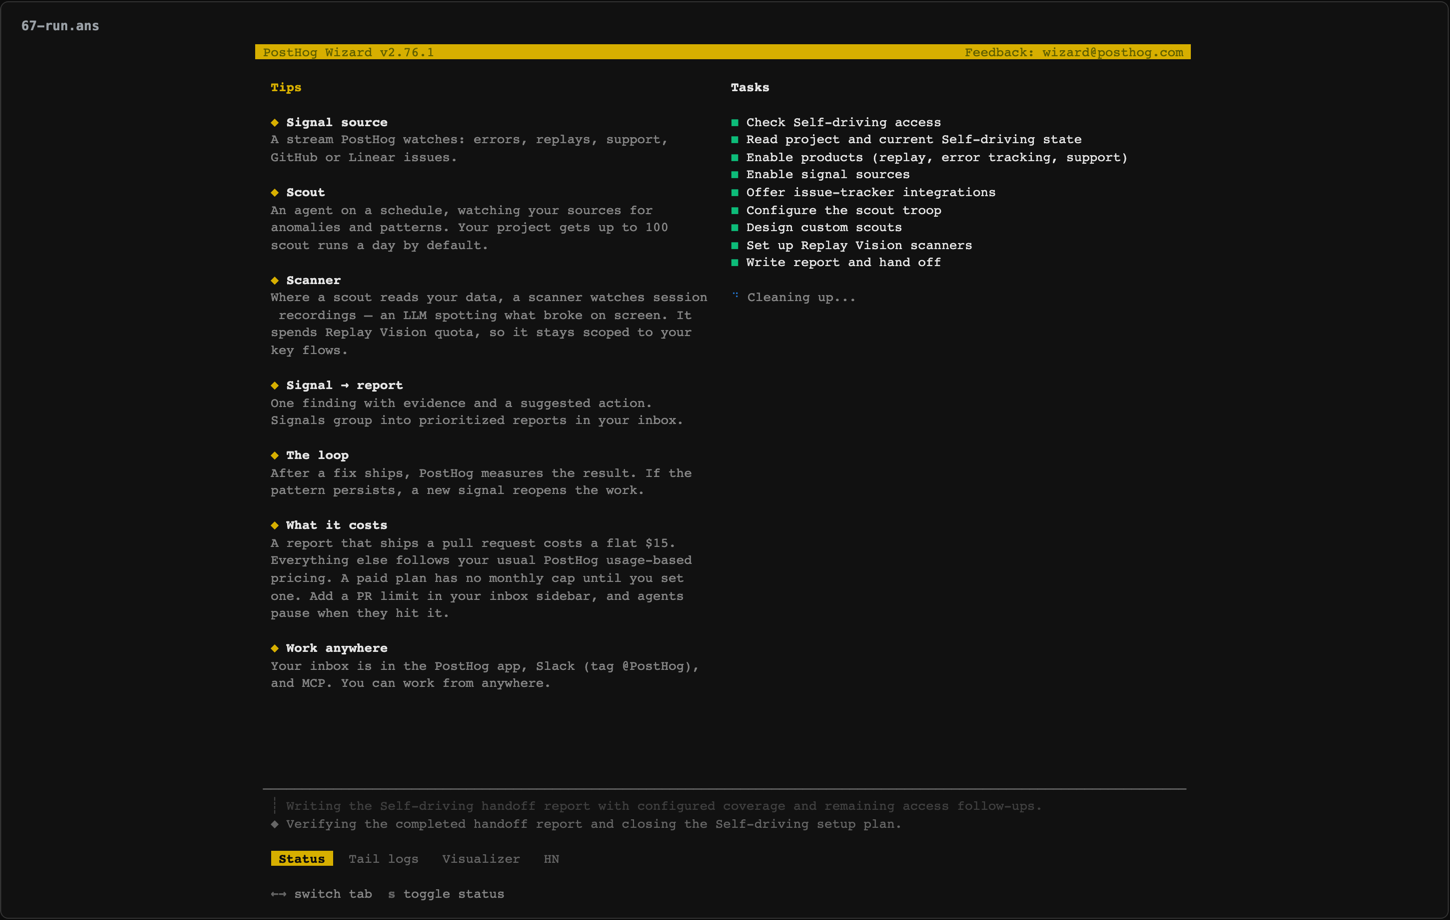
Task: Click the green square for Design custom scouts
Action: click(735, 228)
